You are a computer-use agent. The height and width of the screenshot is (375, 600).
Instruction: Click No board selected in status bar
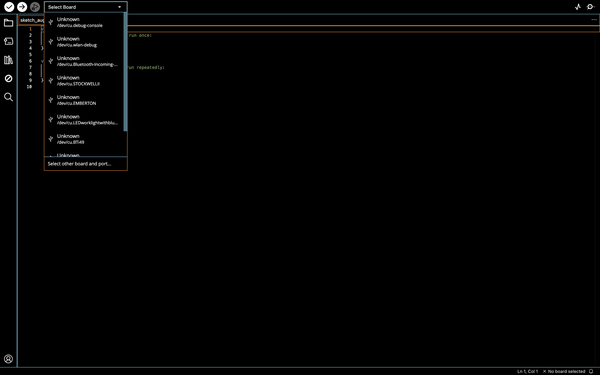(x=564, y=372)
